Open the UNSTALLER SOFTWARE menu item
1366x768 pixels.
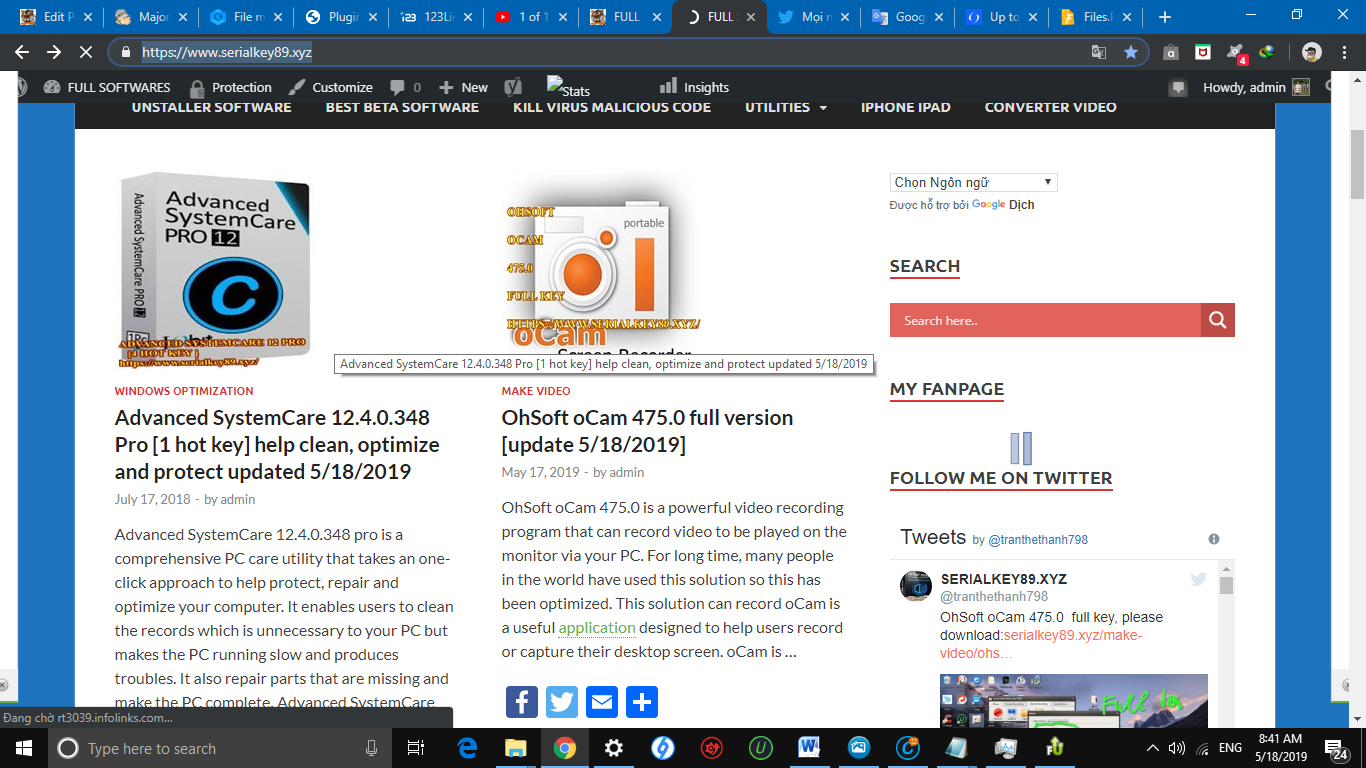(211, 107)
